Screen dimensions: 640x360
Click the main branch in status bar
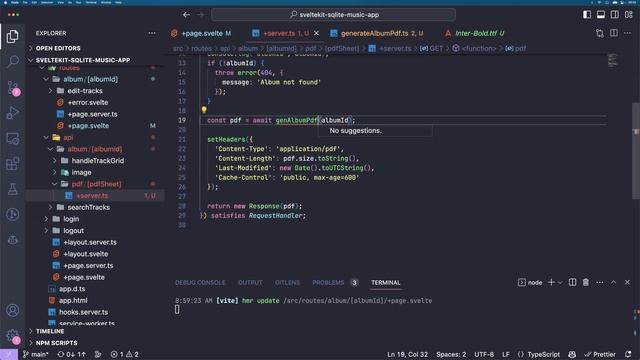36,354
